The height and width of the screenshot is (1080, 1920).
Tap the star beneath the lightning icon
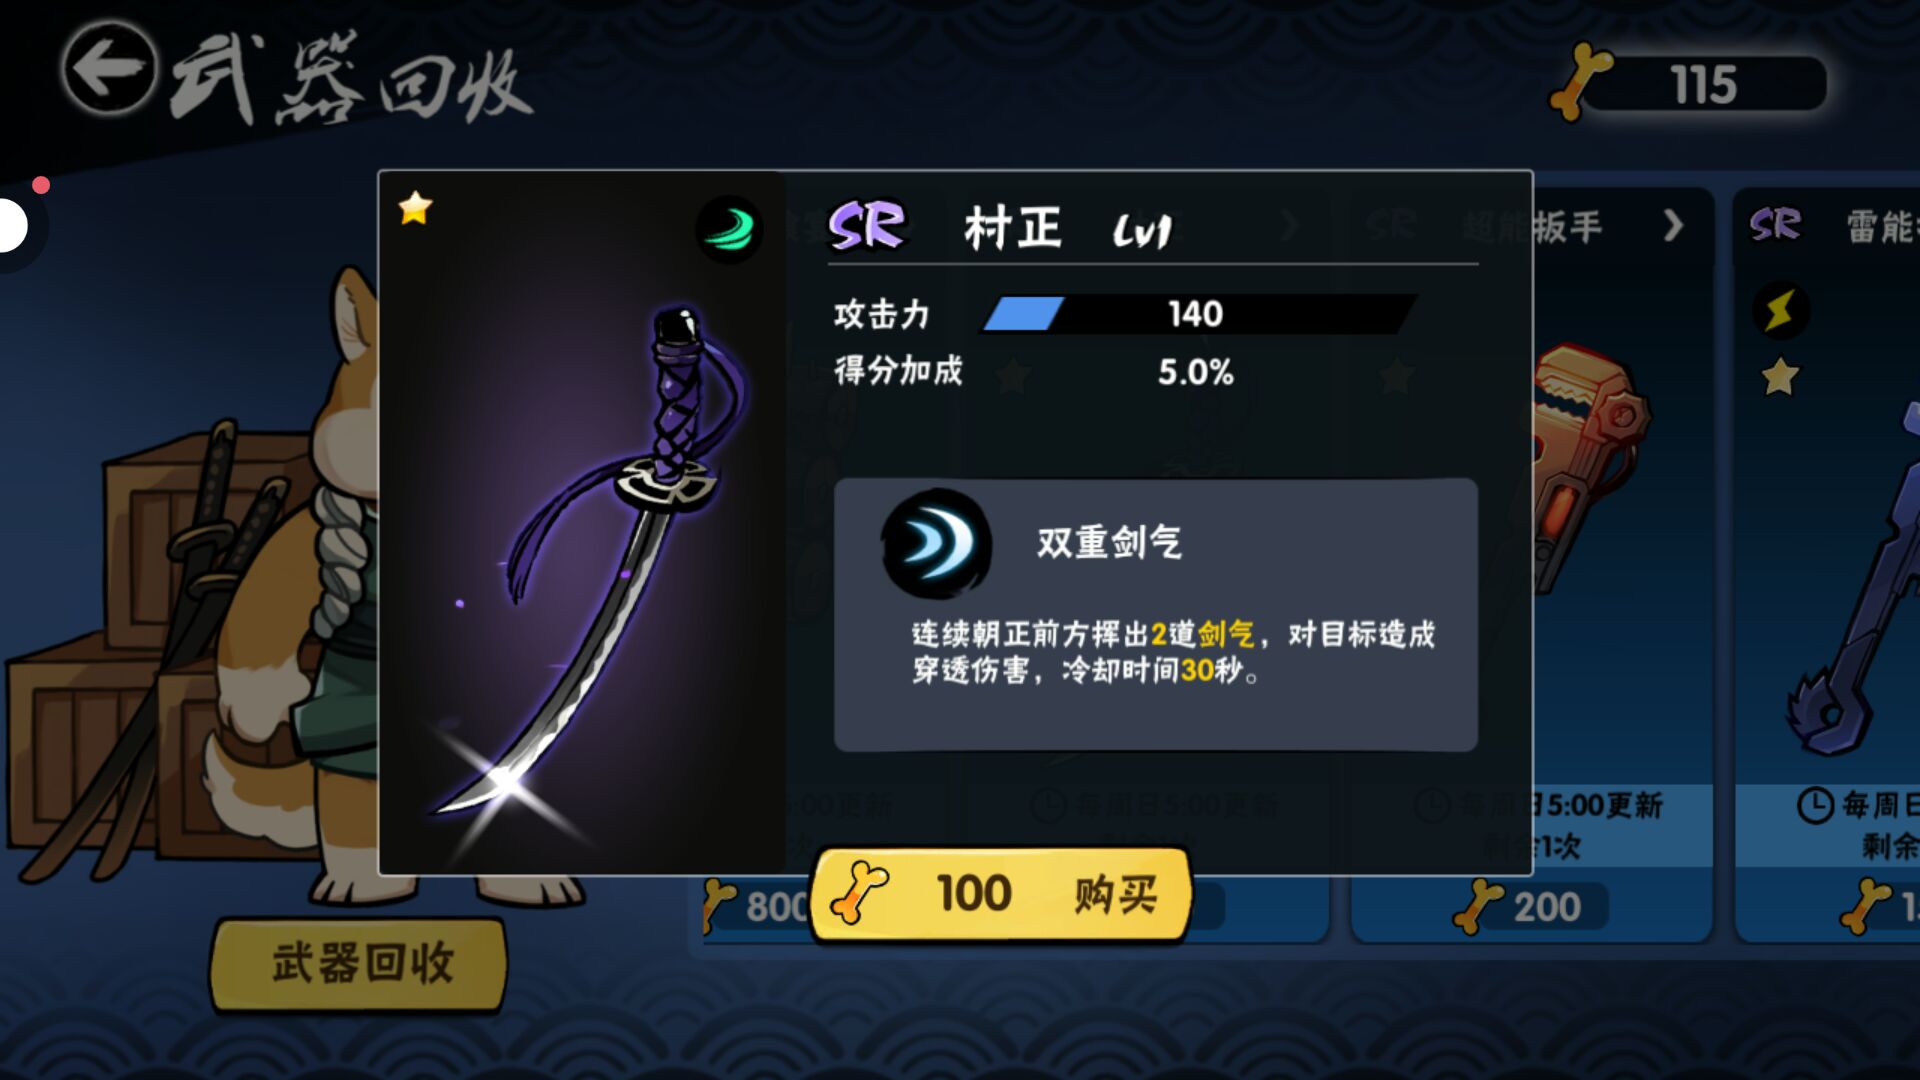point(1780,377)
